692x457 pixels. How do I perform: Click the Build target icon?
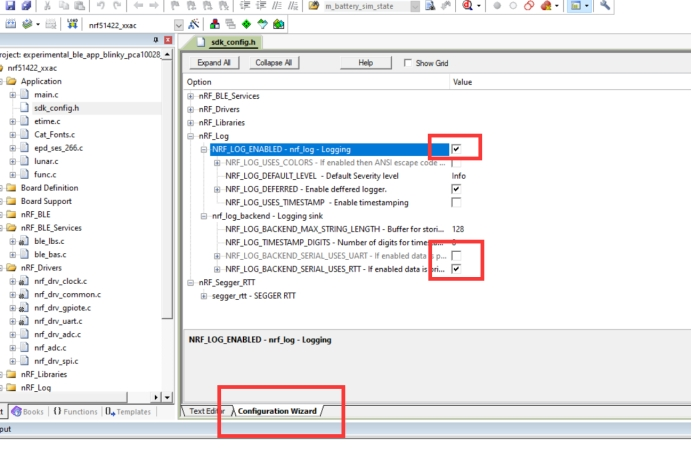point(10,24)
